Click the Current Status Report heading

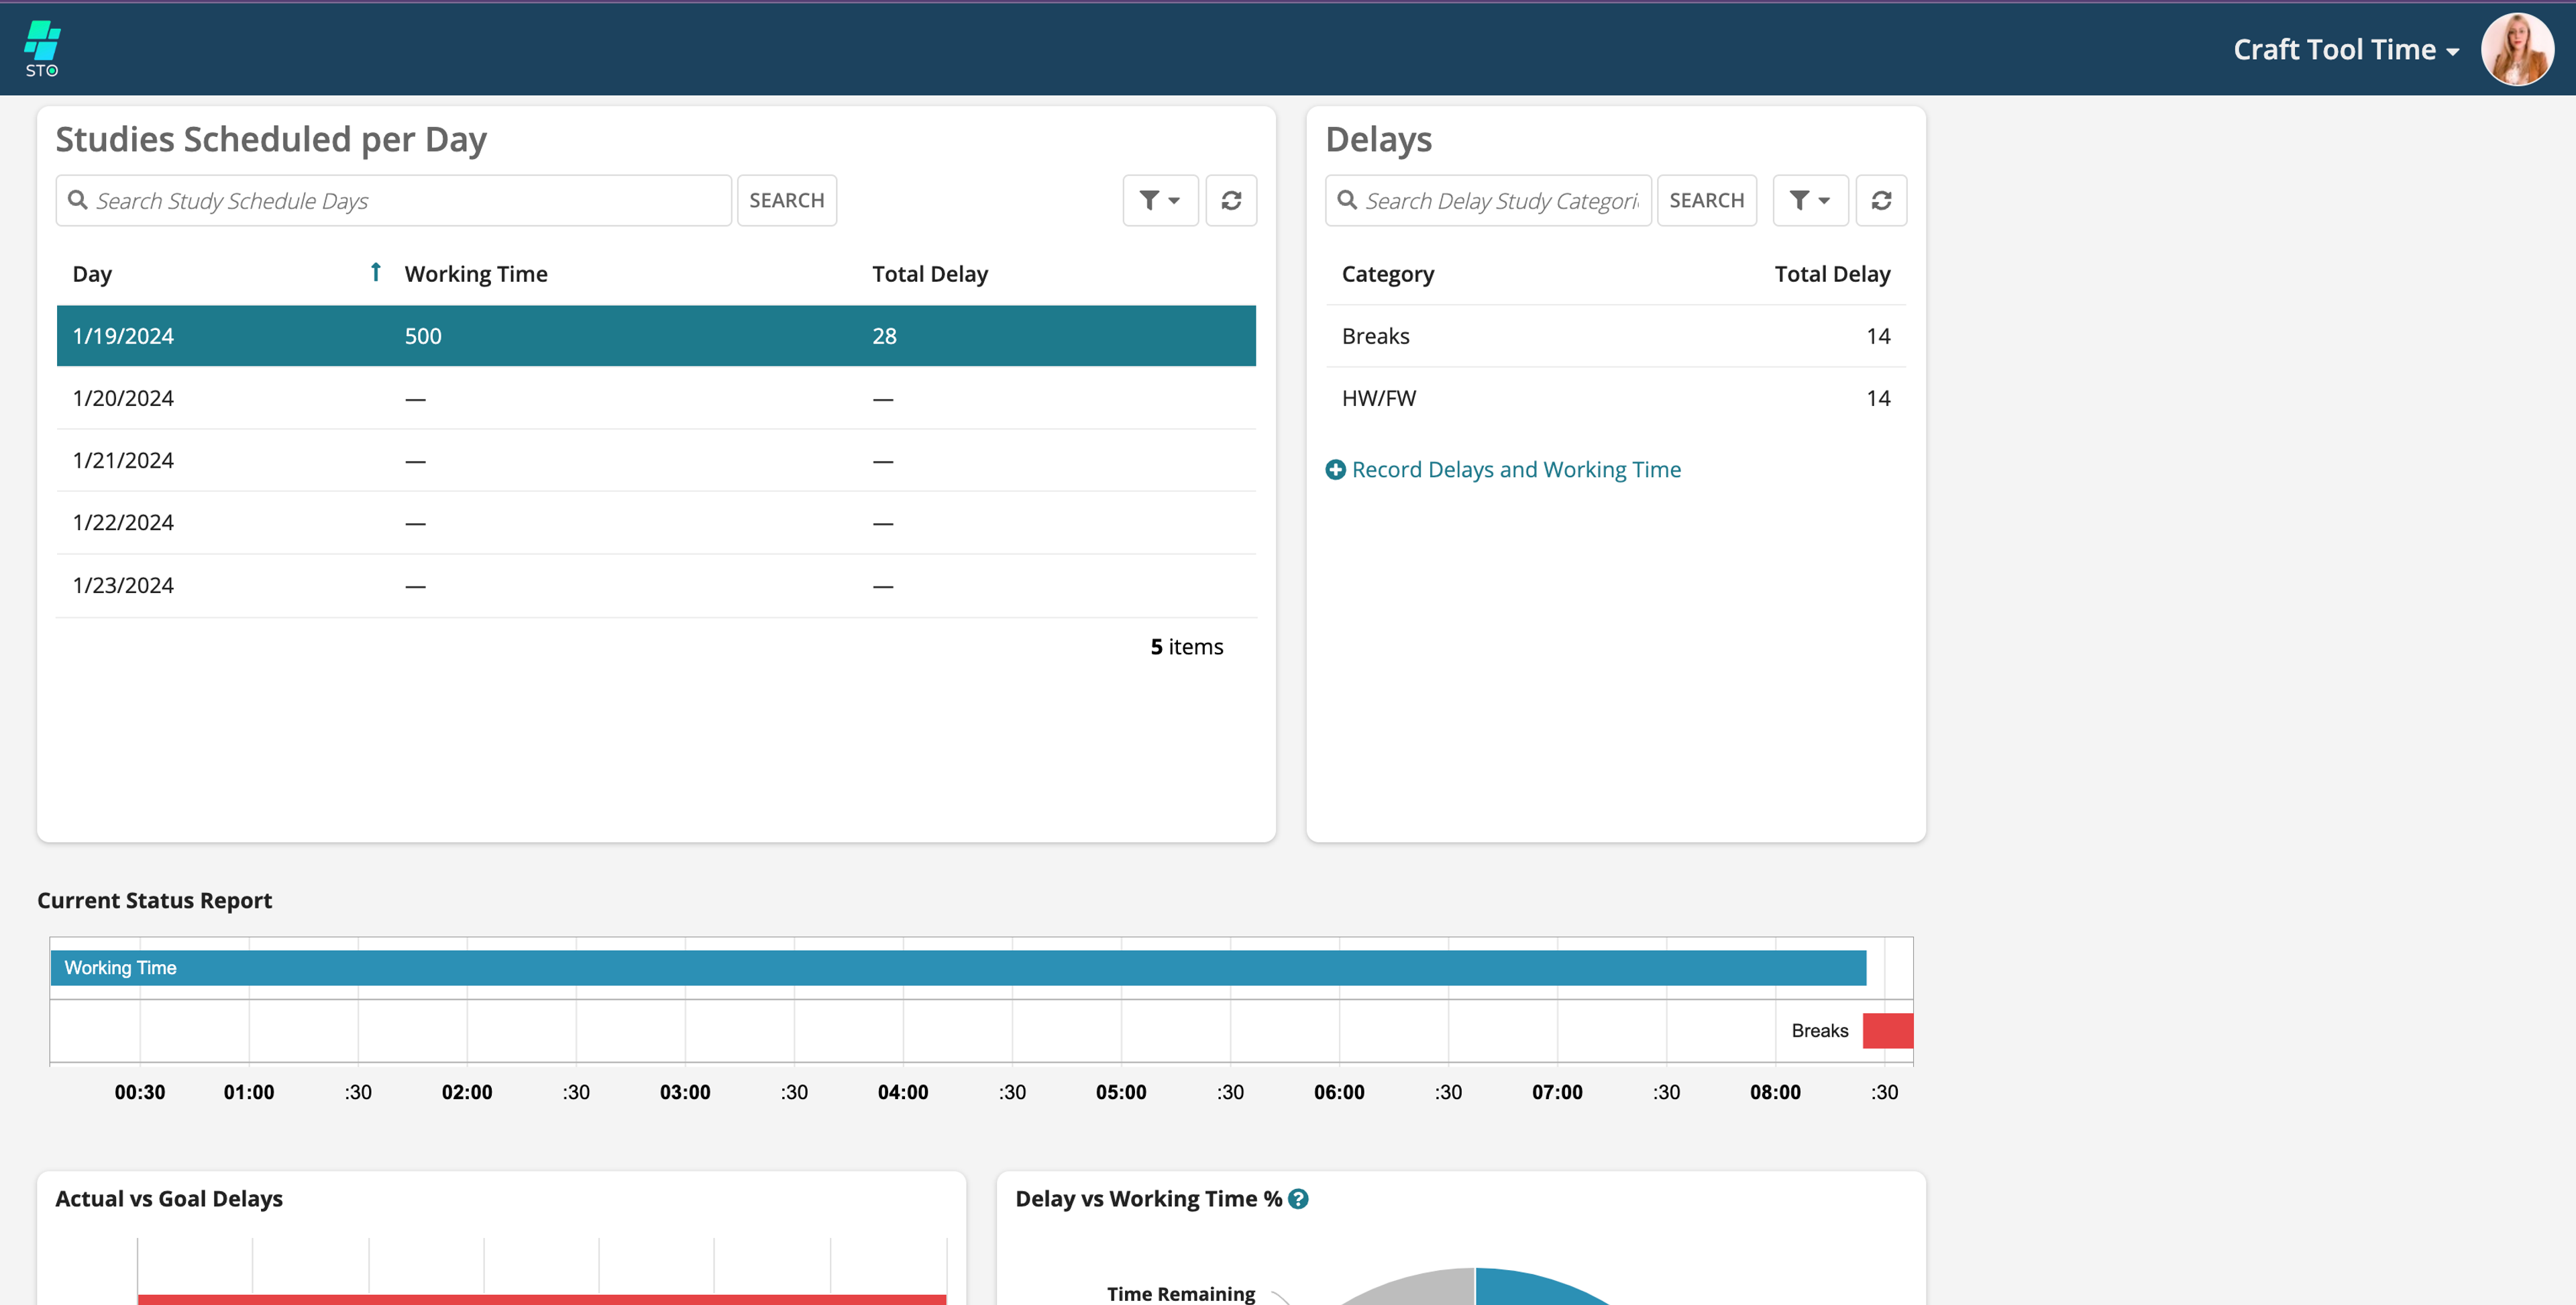point(154,900)
